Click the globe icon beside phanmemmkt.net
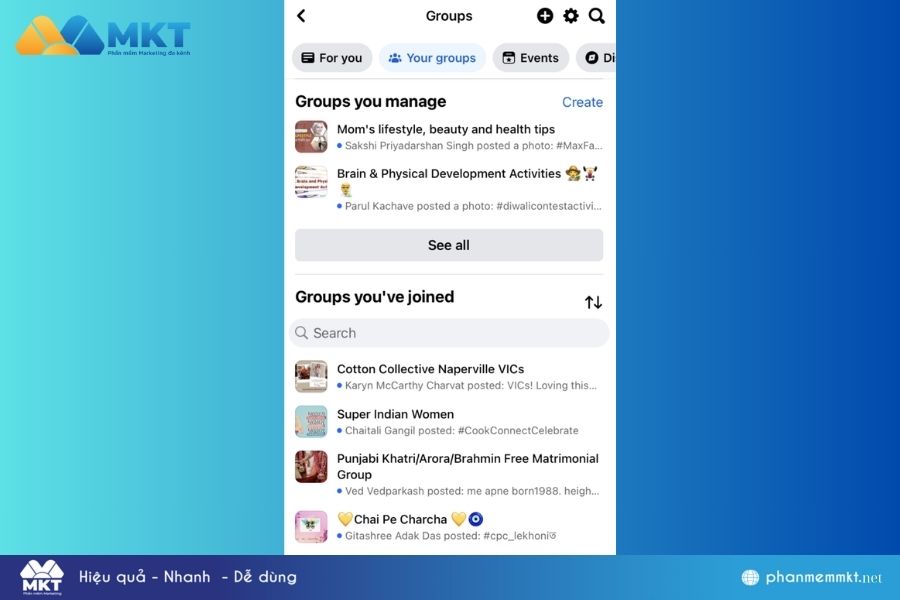The height and width of the screenshot is (600, 900). (749, 577)
